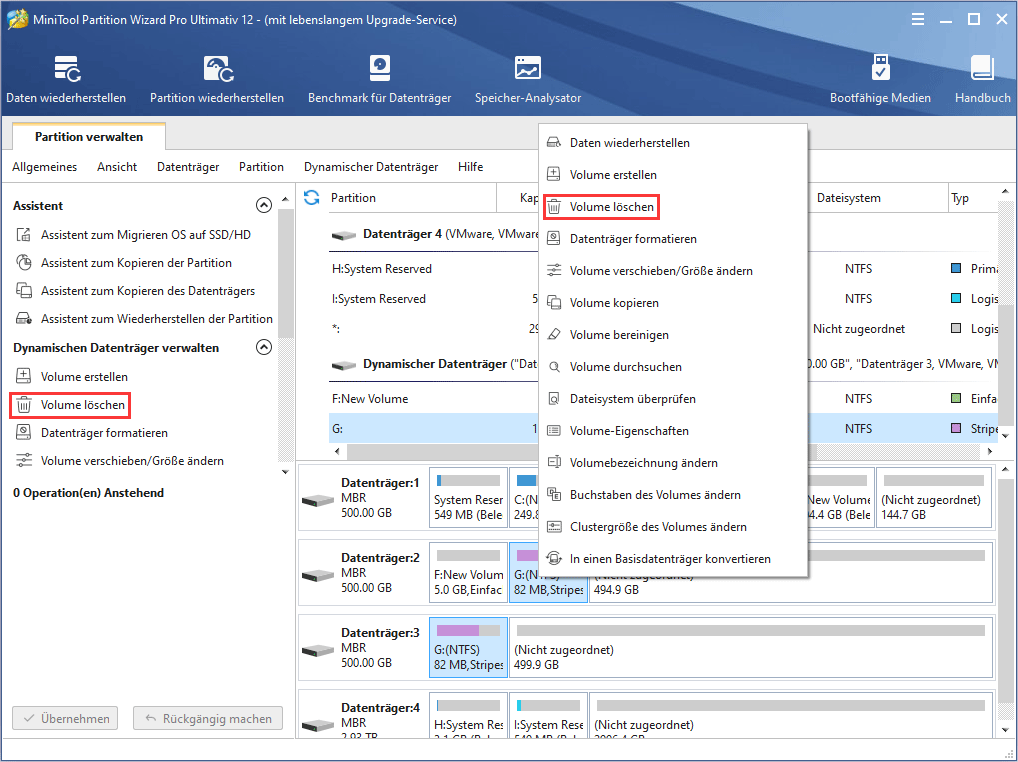
Task: Click Primär type blue color swatch
Action: coord(956,269)
